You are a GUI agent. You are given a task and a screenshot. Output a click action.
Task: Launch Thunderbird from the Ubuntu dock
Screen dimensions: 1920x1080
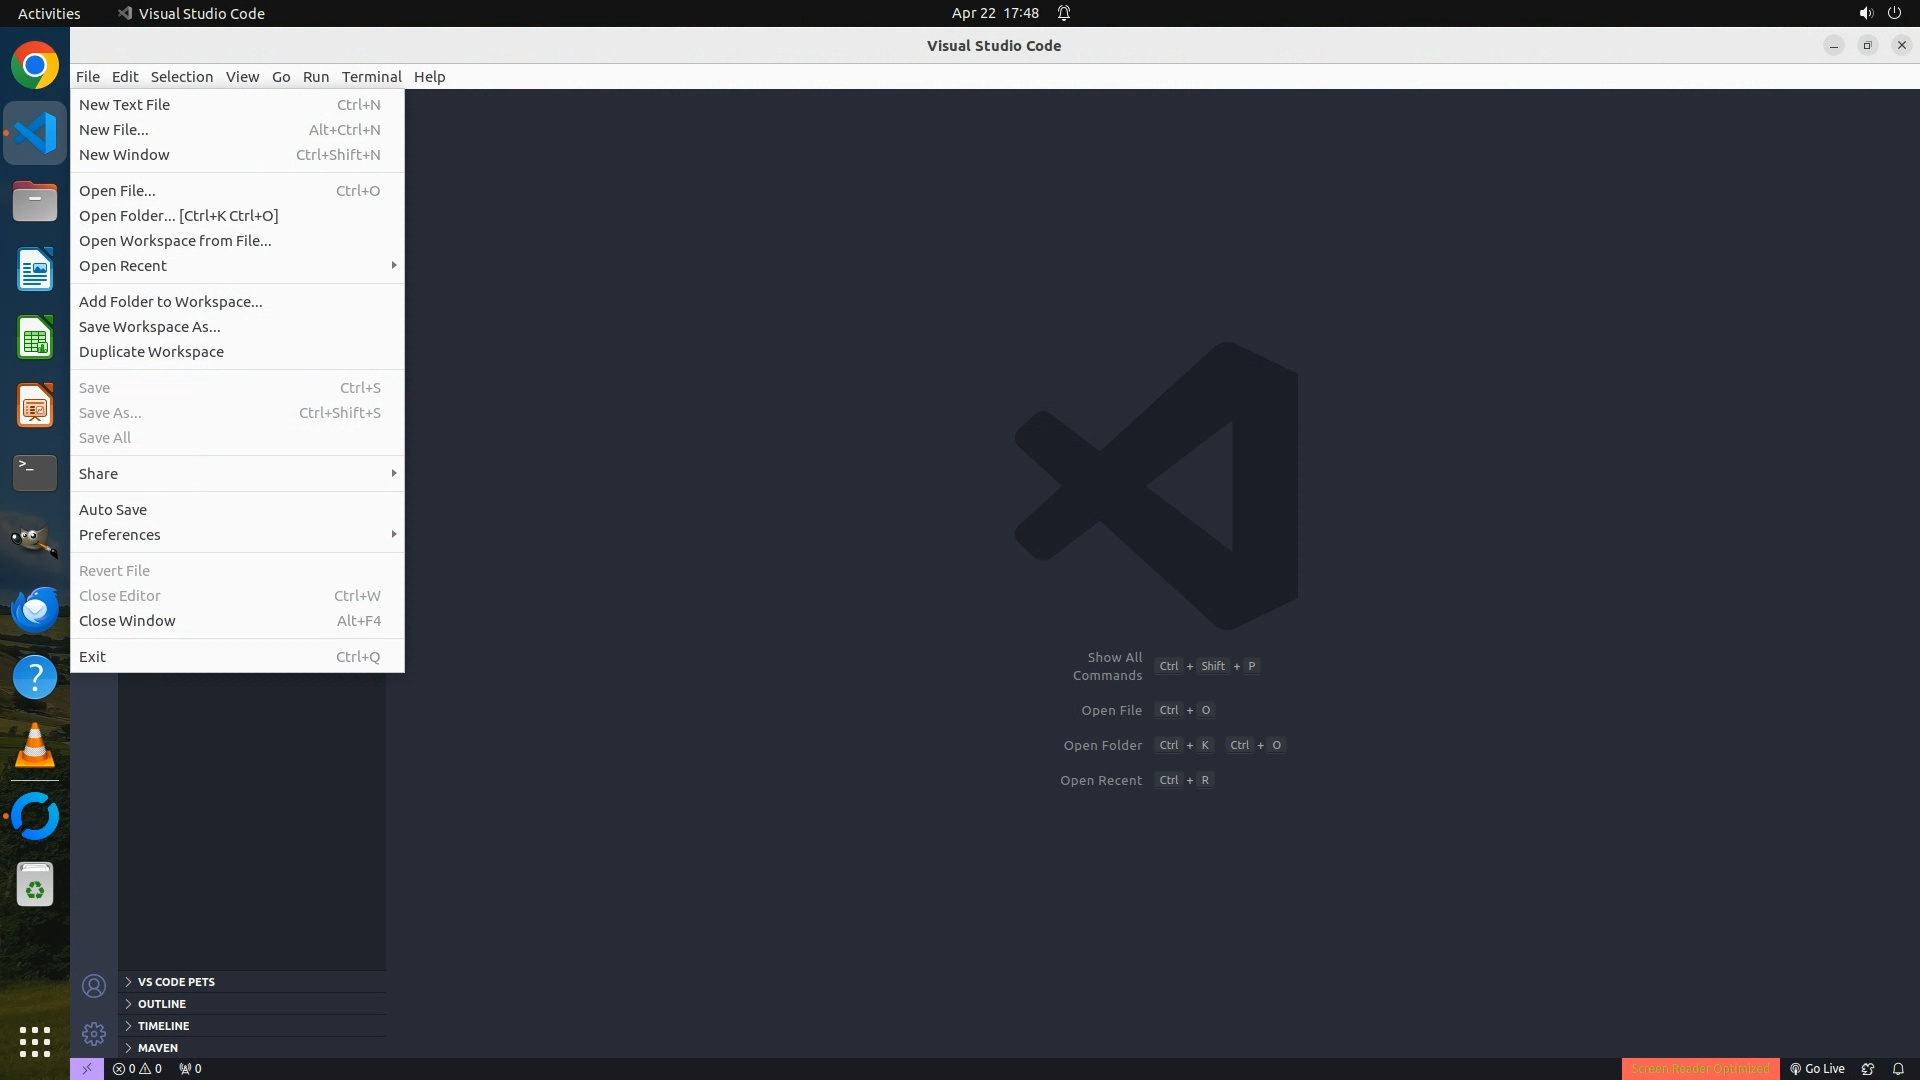point(35,609)
